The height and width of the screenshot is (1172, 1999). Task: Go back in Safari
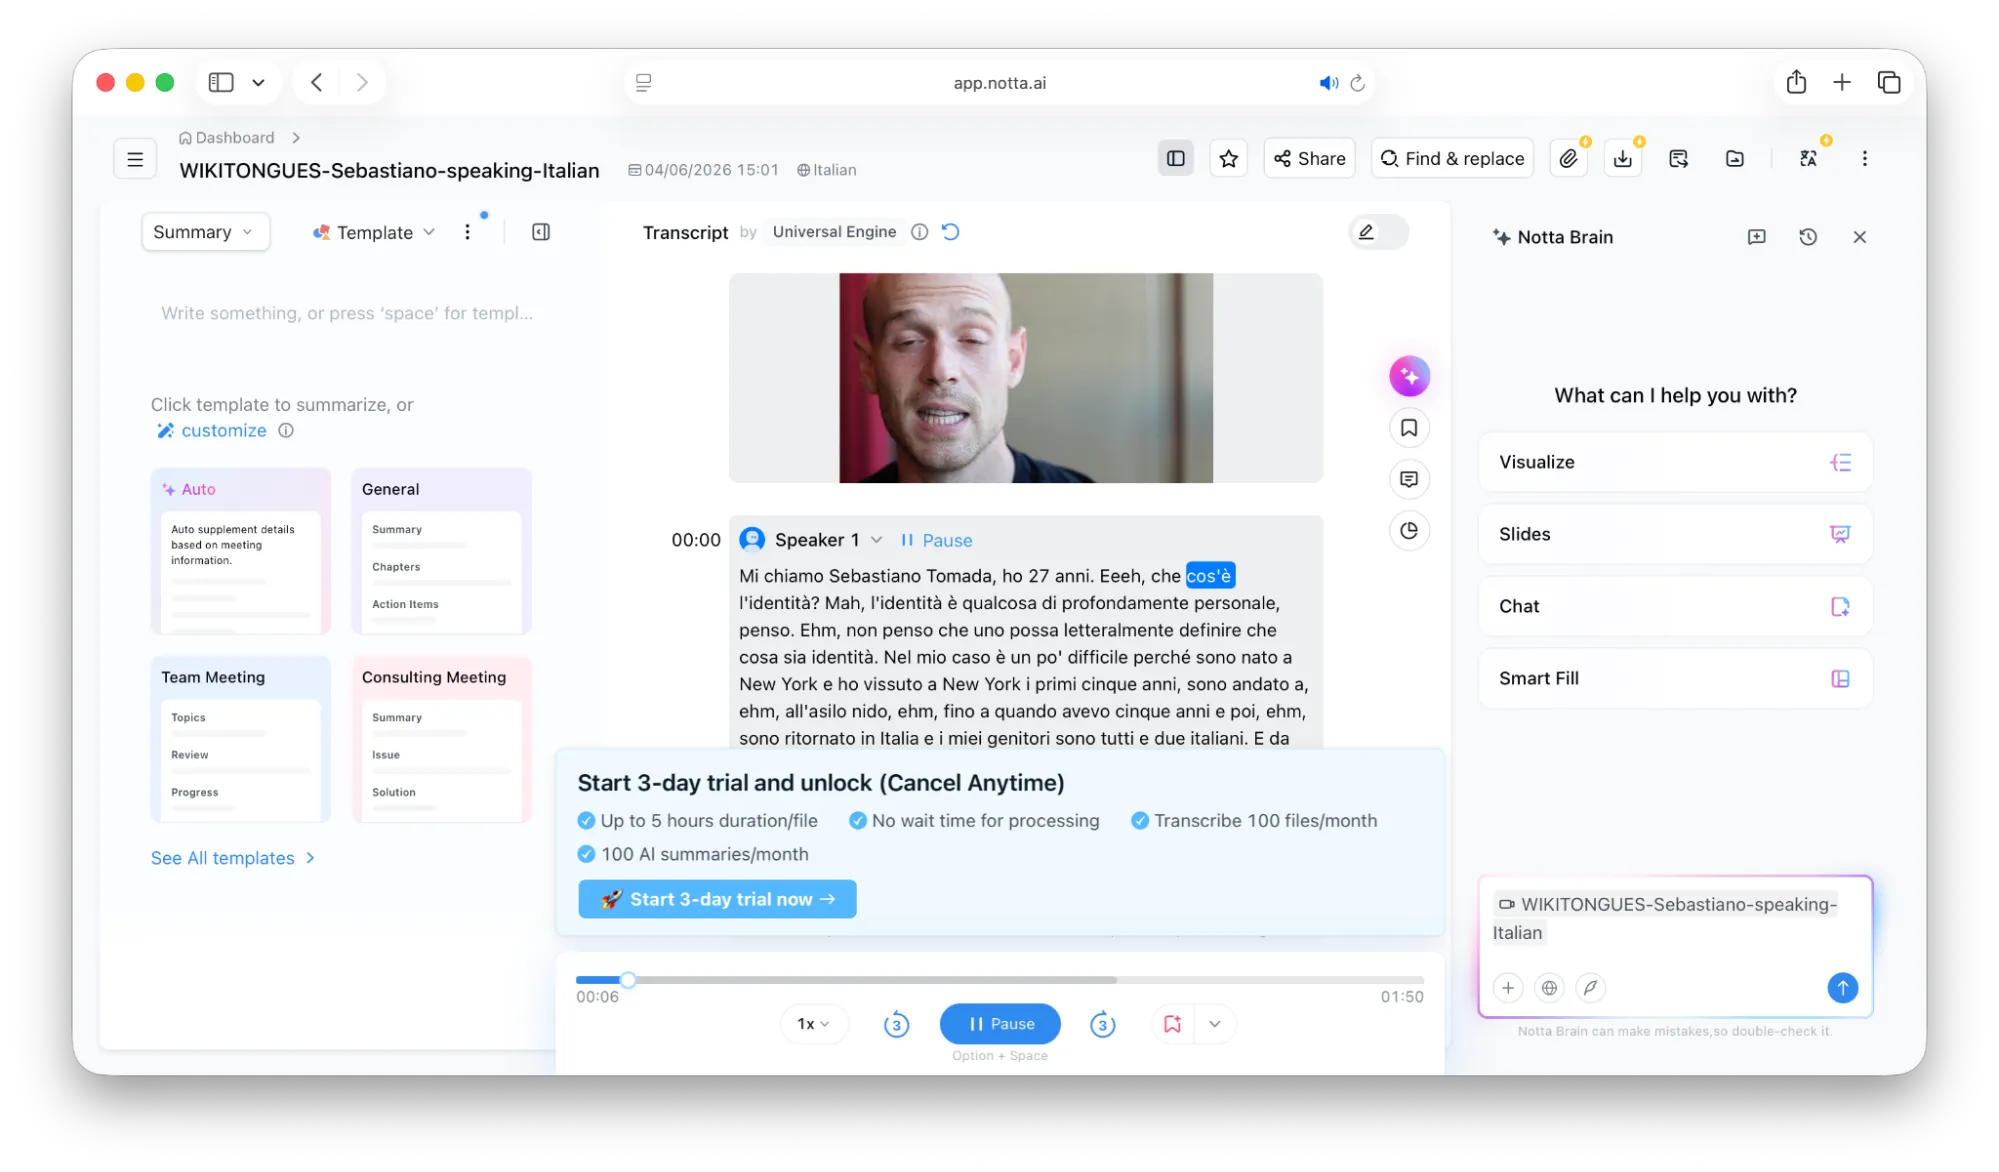pyautogui.click(x=316, y=82)
